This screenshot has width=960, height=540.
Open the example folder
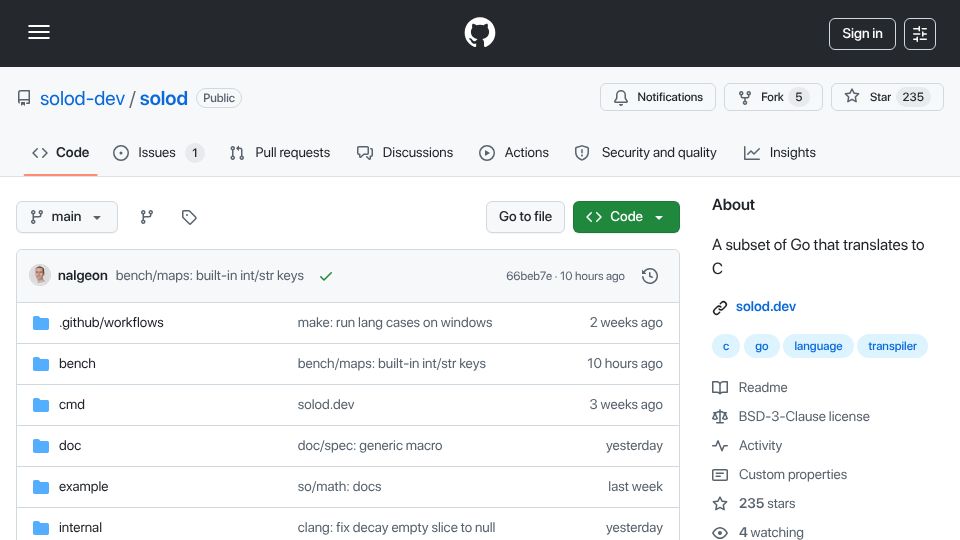point(83,487)
